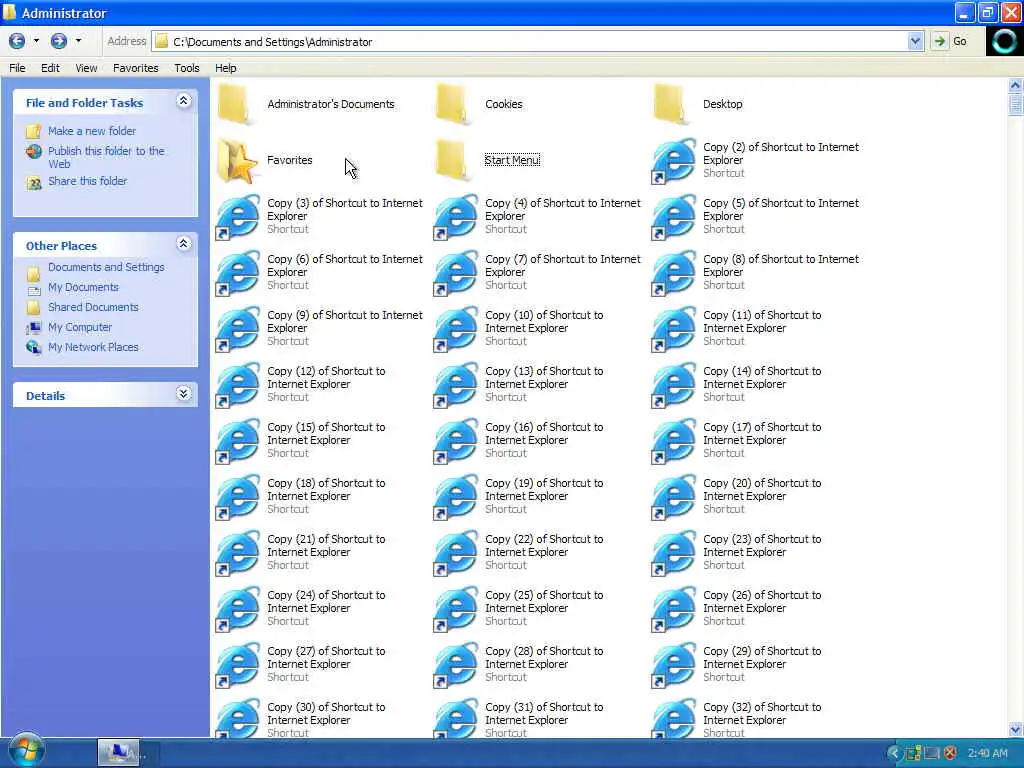Screen dimensions: 1024x768
Task: Click Make a new folder link
Action: pos(92,131)
